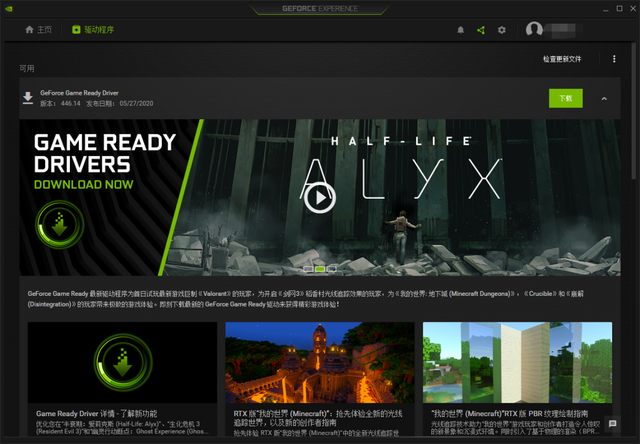Click the GeForce Game Ready Driver name text
640x444 pixels.
tap(79, 93)
